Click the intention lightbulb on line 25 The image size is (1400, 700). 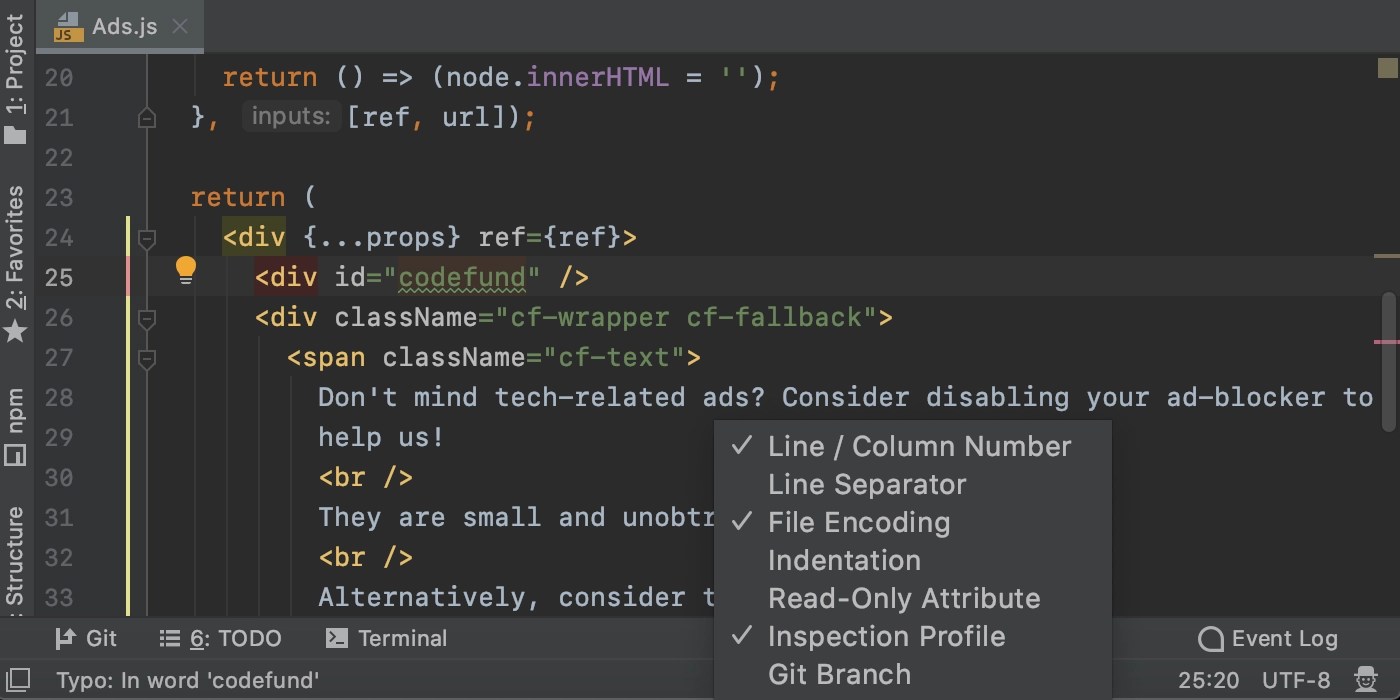click(186, 271)
